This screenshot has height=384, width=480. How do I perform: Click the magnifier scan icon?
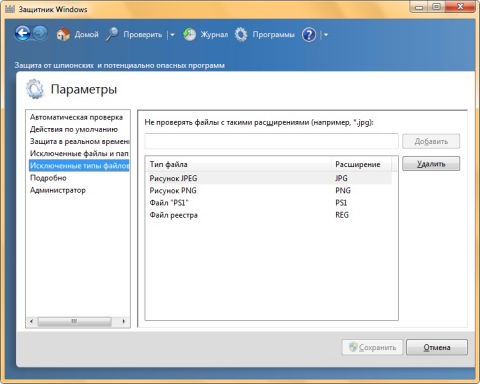click(112, 34)
